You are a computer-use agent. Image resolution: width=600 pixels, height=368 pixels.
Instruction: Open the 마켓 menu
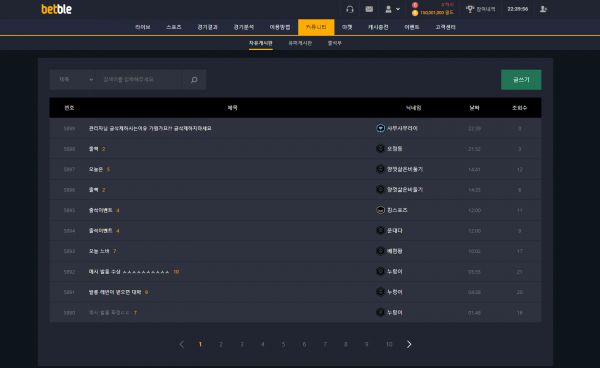coord(347,27)
